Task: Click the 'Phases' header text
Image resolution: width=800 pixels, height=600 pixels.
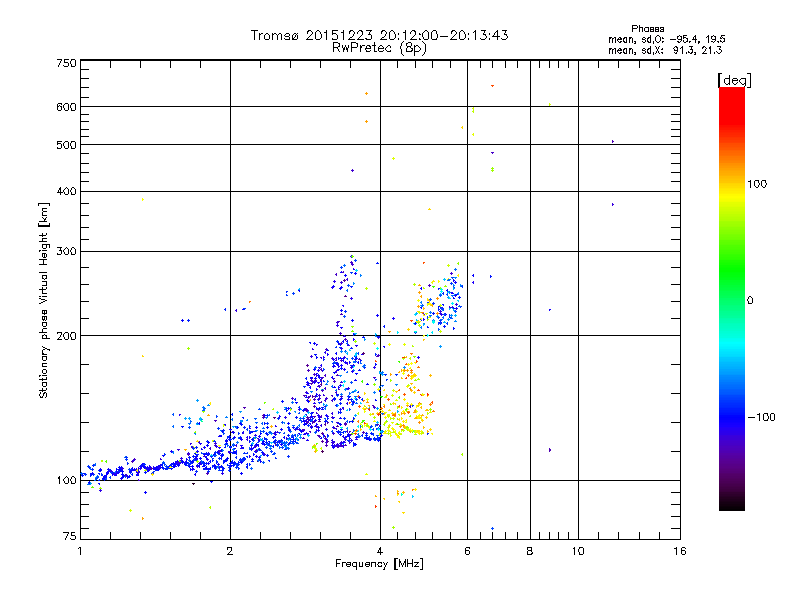Action: coord(647,29)
